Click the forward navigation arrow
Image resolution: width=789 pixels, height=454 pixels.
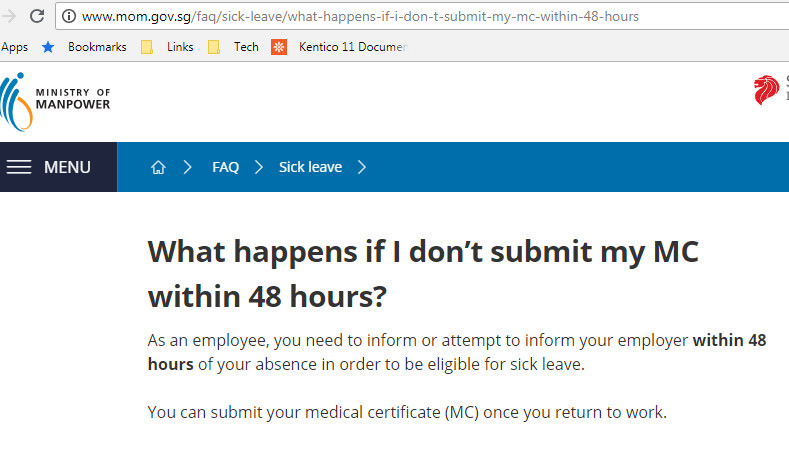tap(10, 17)
